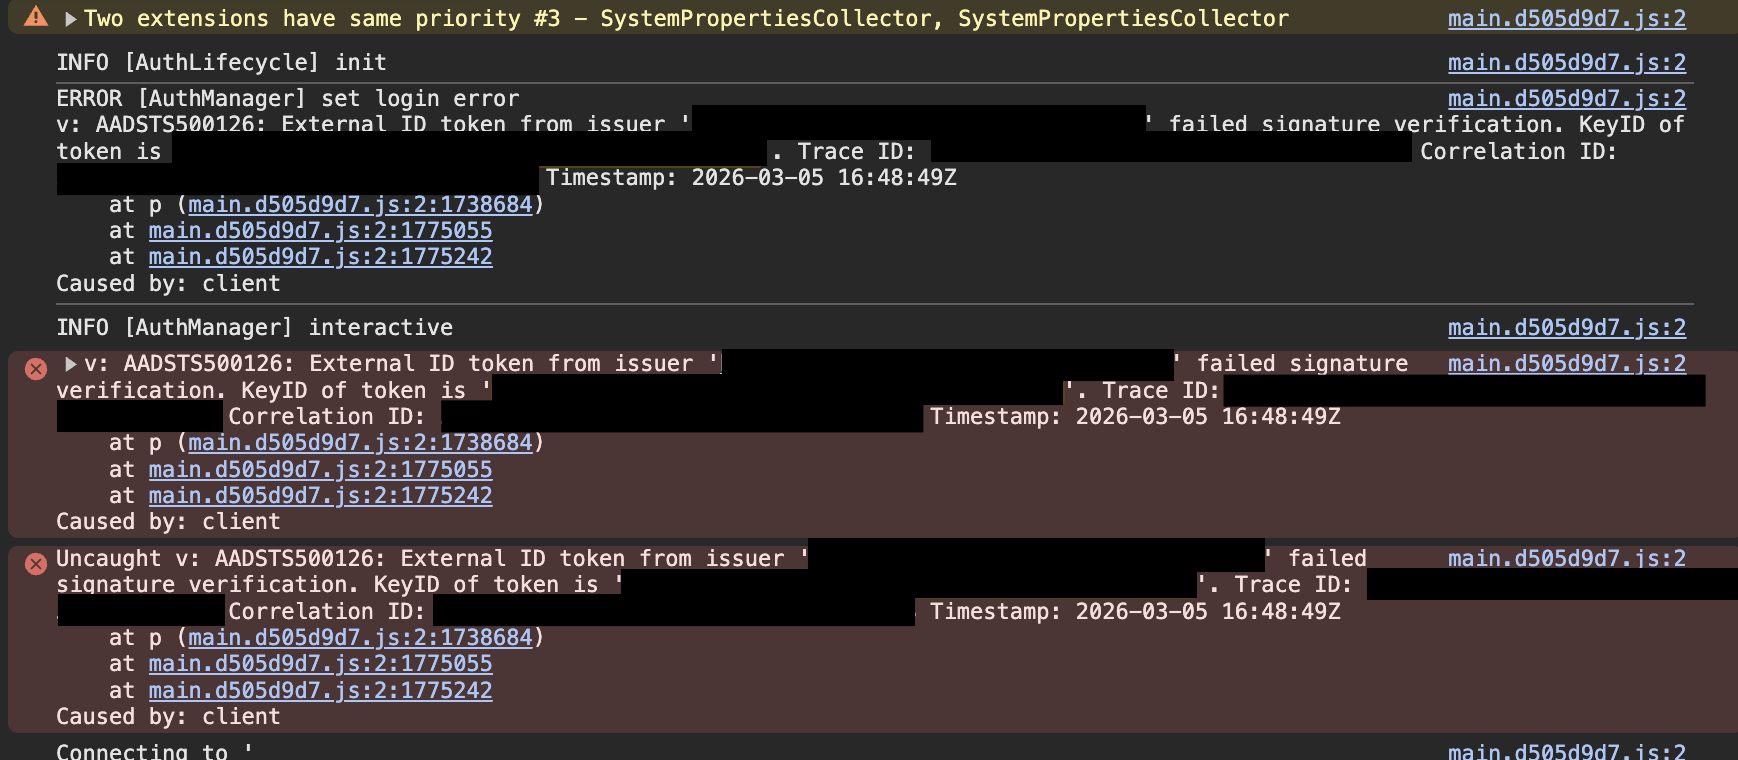Screen dimensions: 1738x760
Task: Click 'Caused by: client' in expandable 'v:' error
Action: [168, 522]
